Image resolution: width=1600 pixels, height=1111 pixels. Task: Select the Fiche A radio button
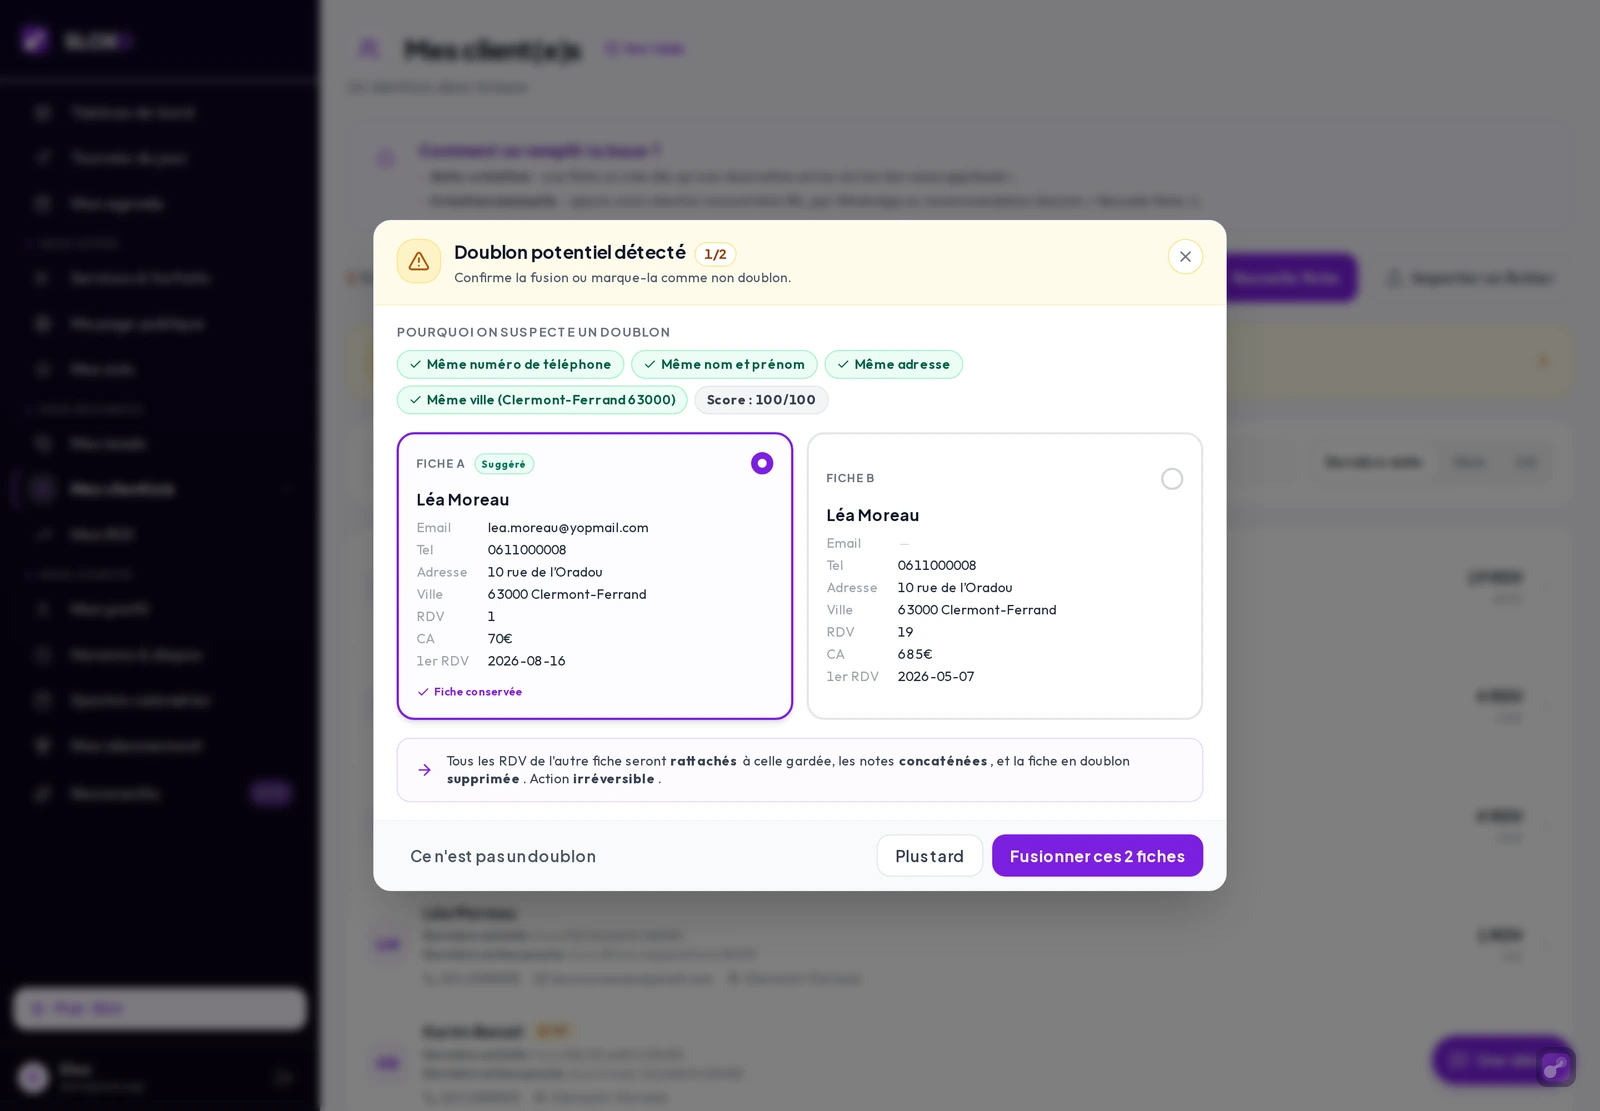click(x=762, y=463)
